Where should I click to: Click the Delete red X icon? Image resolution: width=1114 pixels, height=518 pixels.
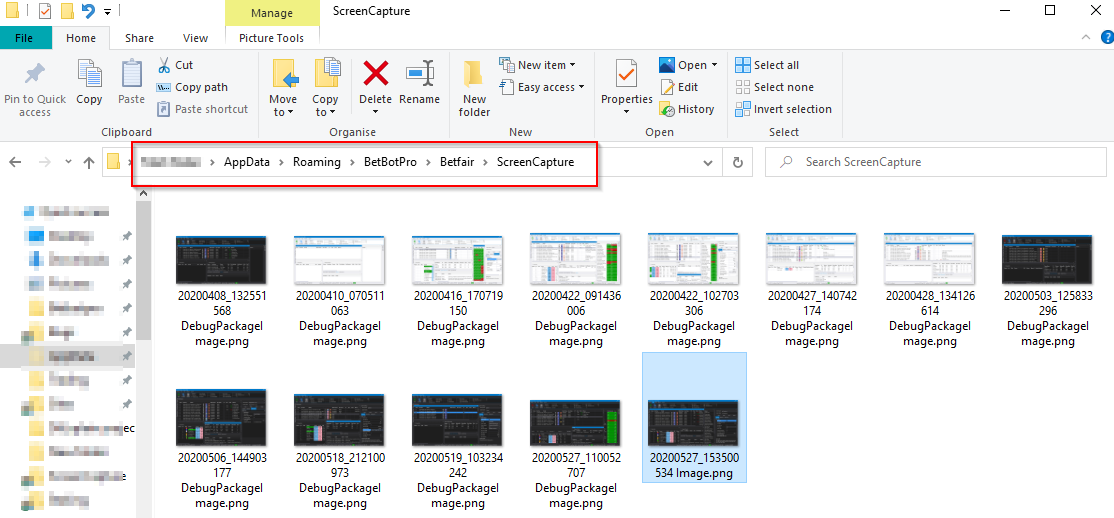[375, 75]
